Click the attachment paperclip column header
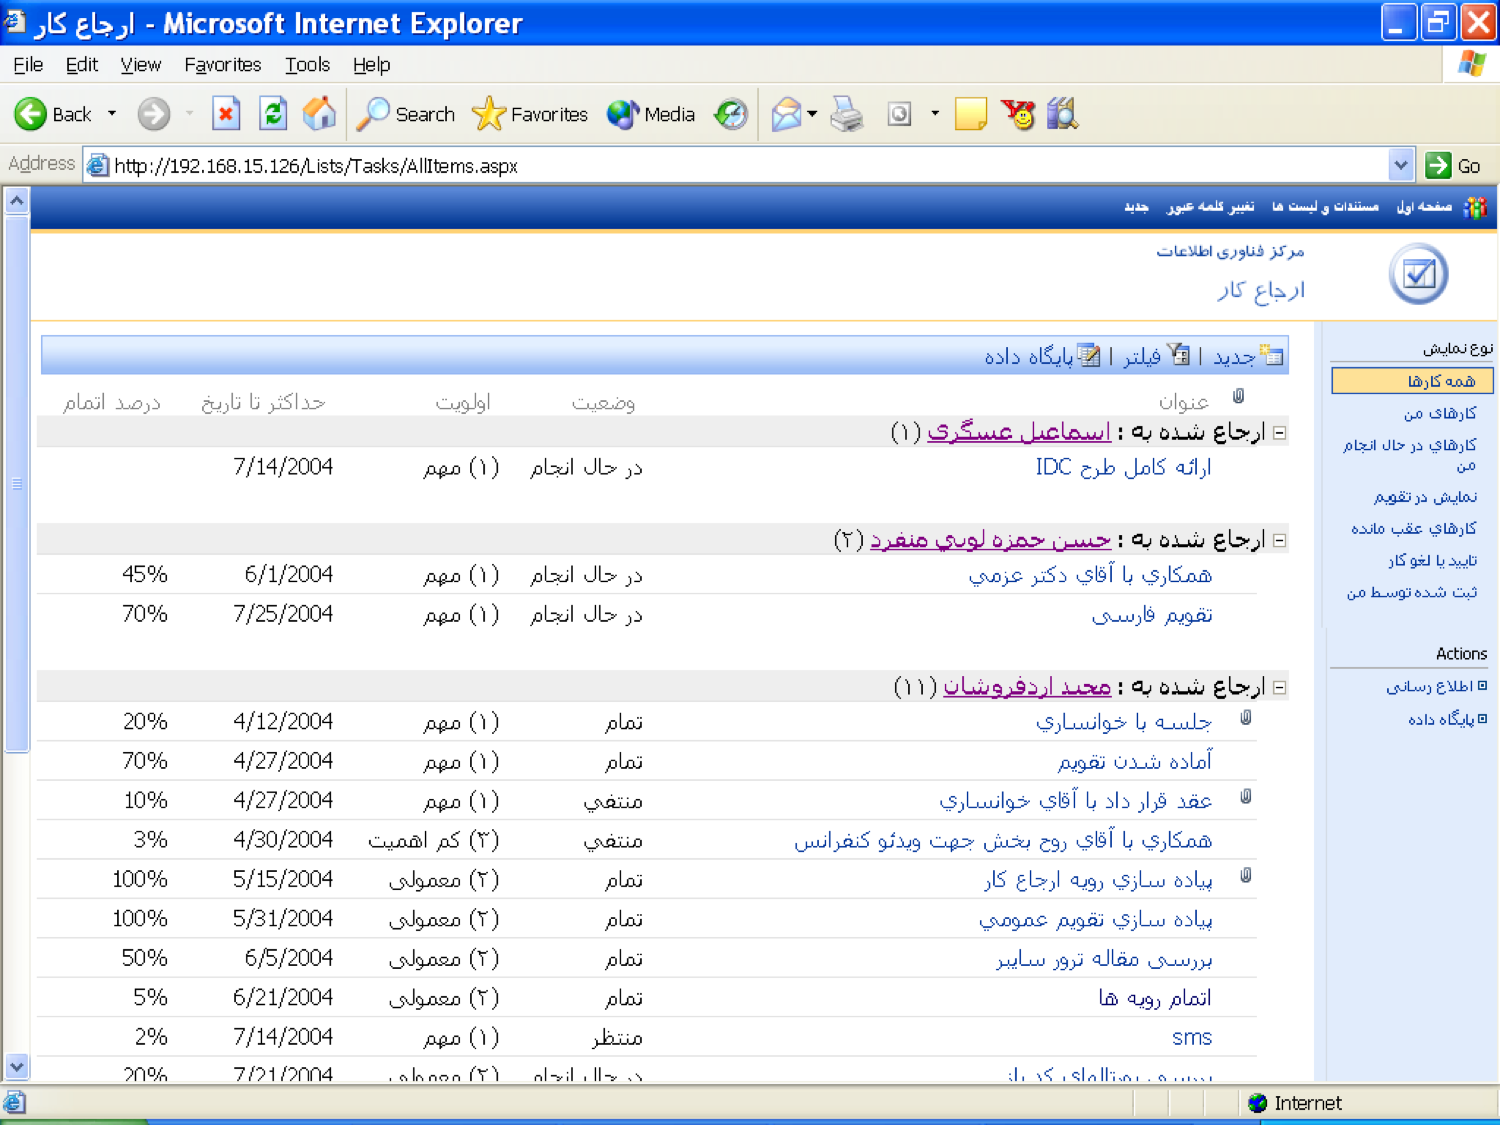Screen dimensions: 1500x1125 (x=1238, y=396)
